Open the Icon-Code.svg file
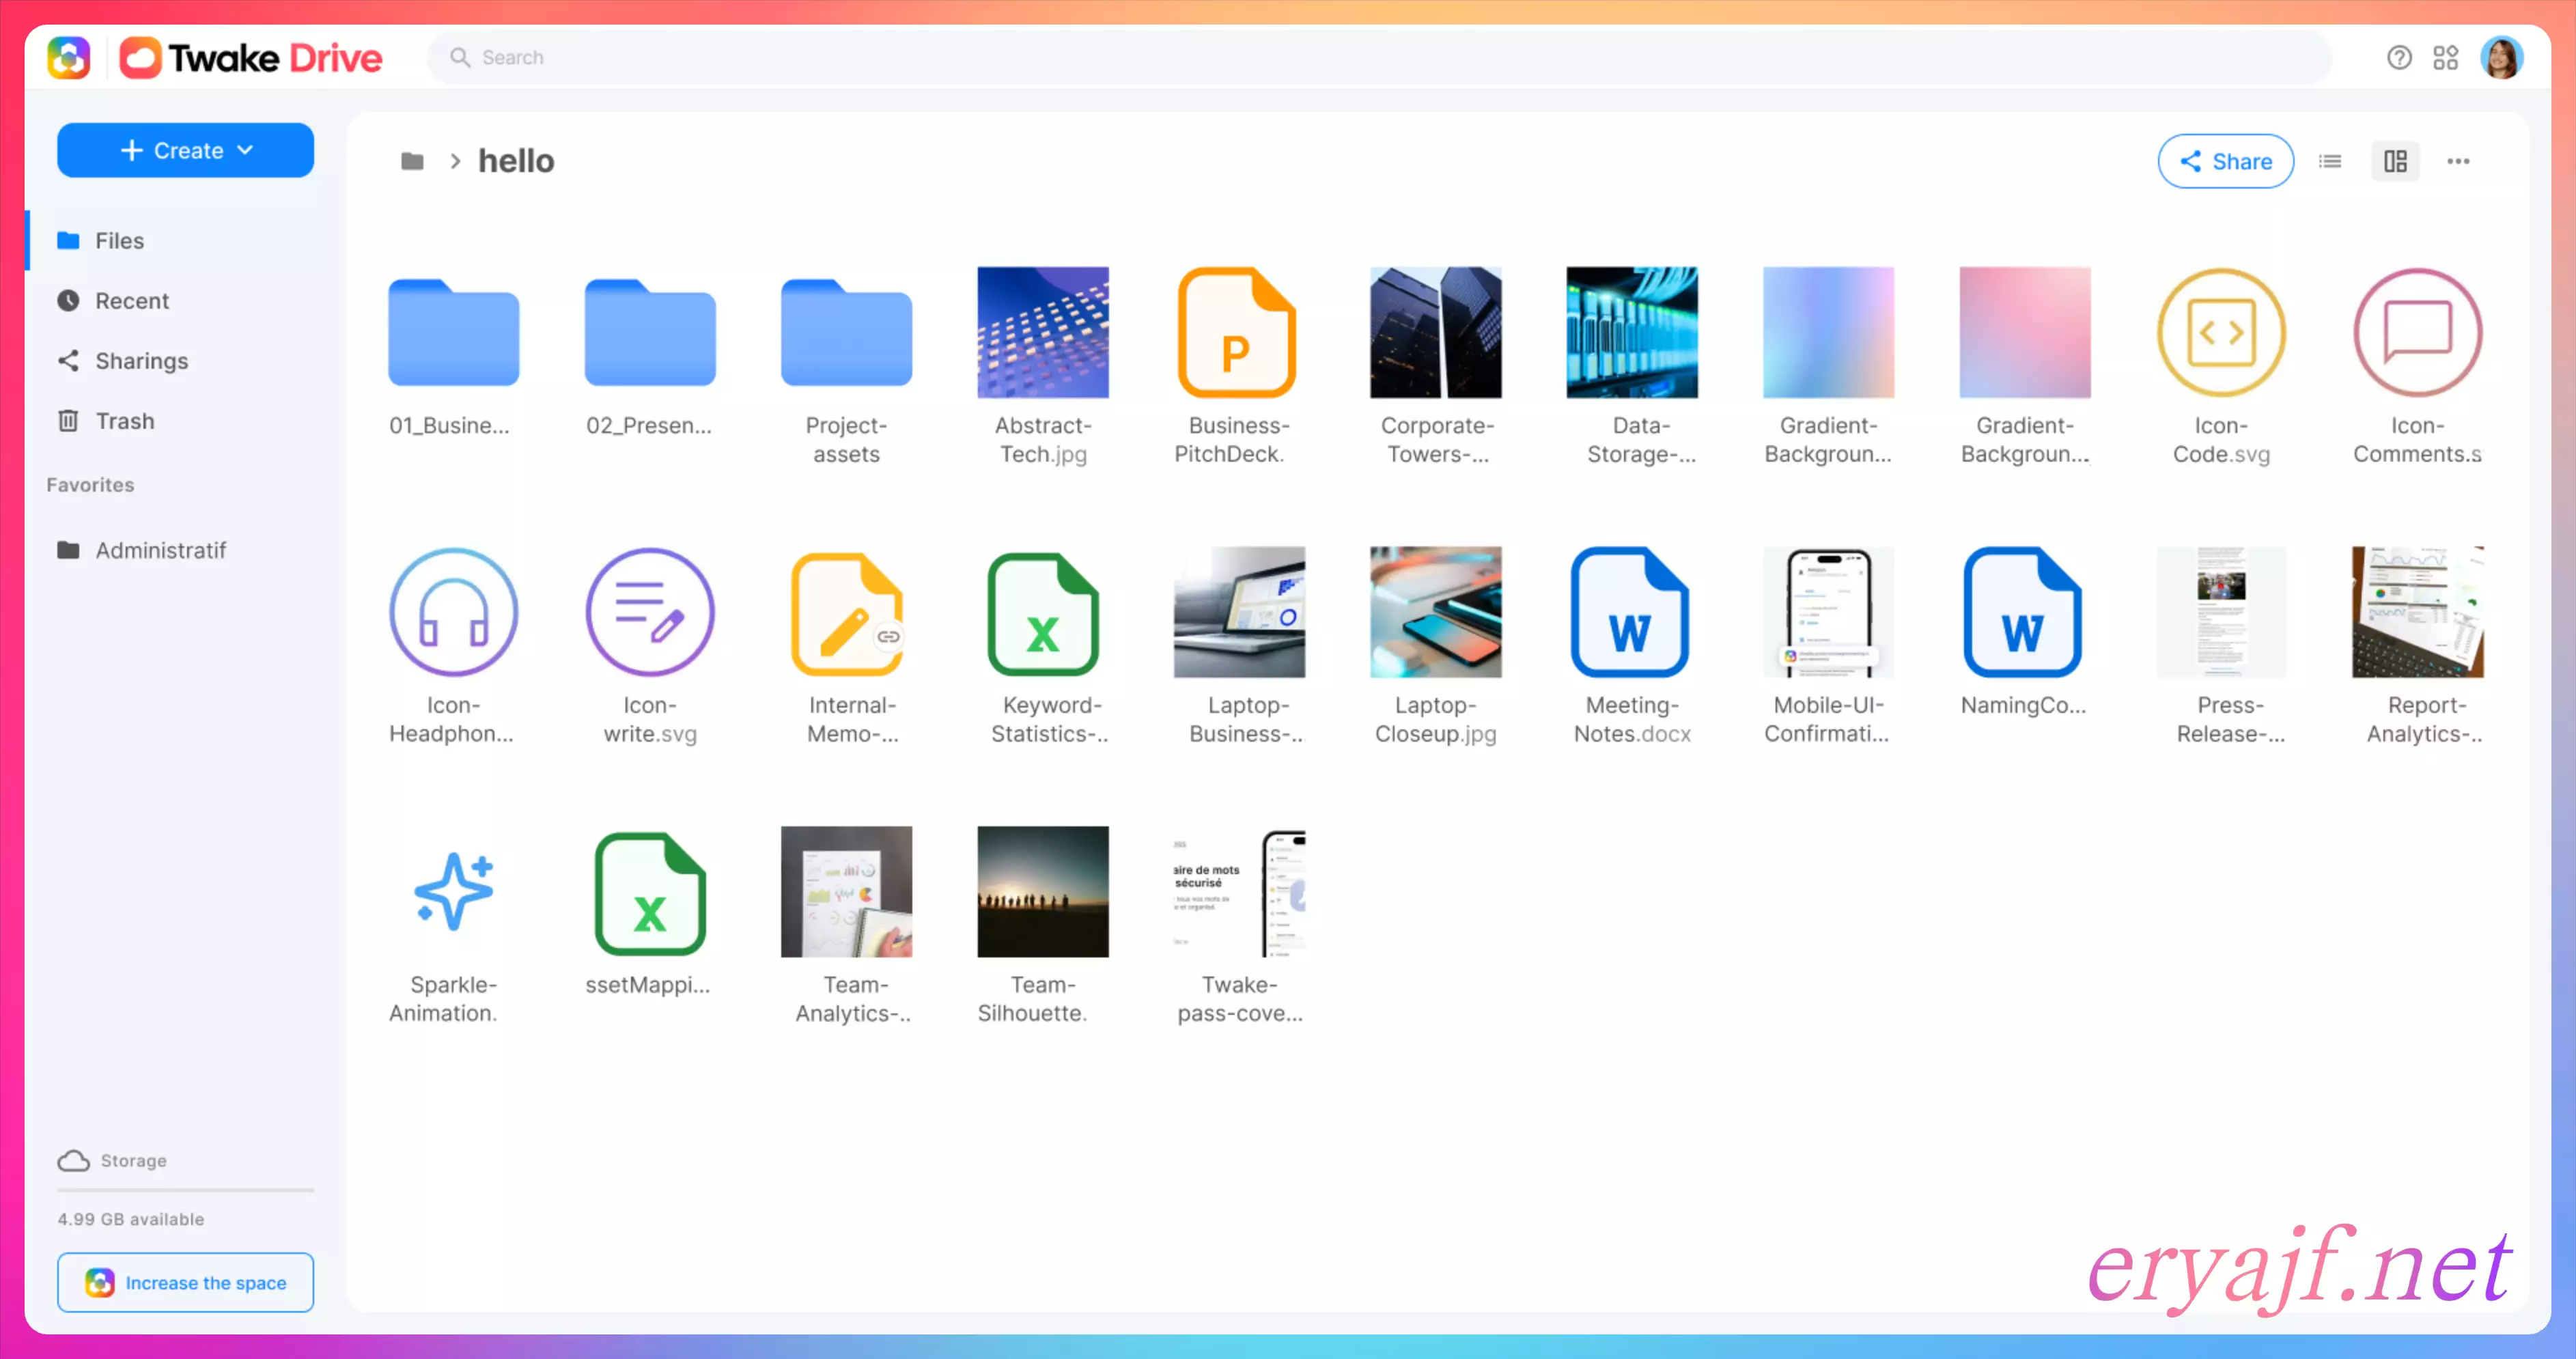 pos(2221,333)
